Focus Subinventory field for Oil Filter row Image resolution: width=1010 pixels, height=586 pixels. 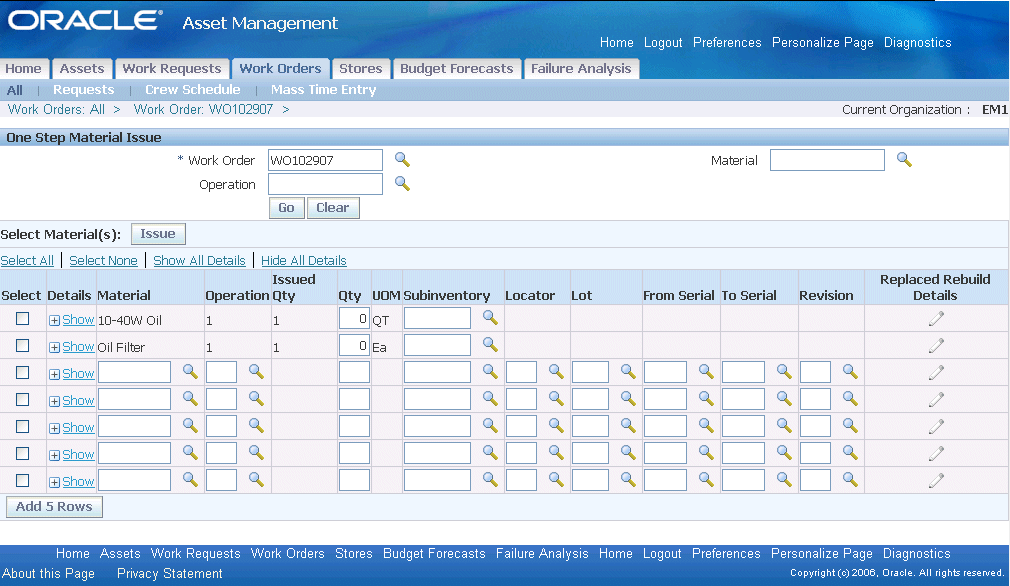click(437, 346)
